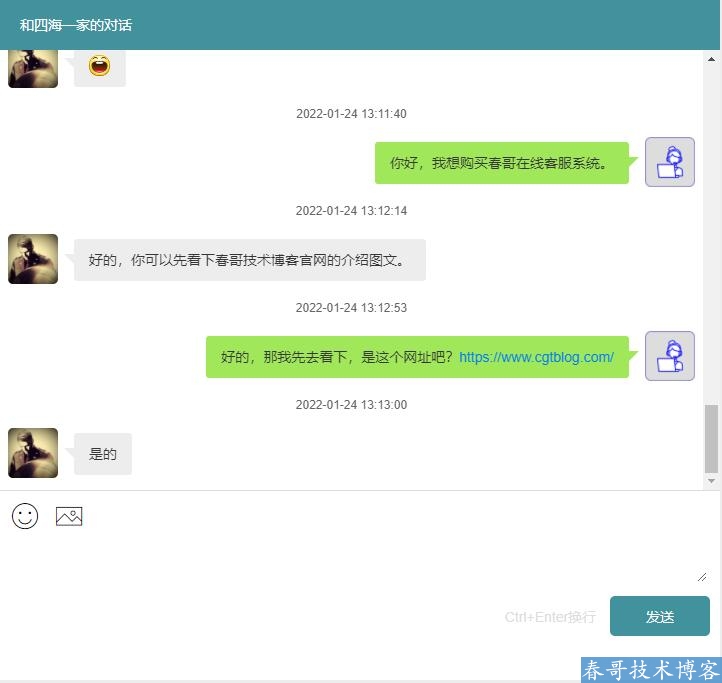Click the partially visible avatar at top left
Image resolution: width=722 pixels, height=683 pixels.
(x=33, y=69)
